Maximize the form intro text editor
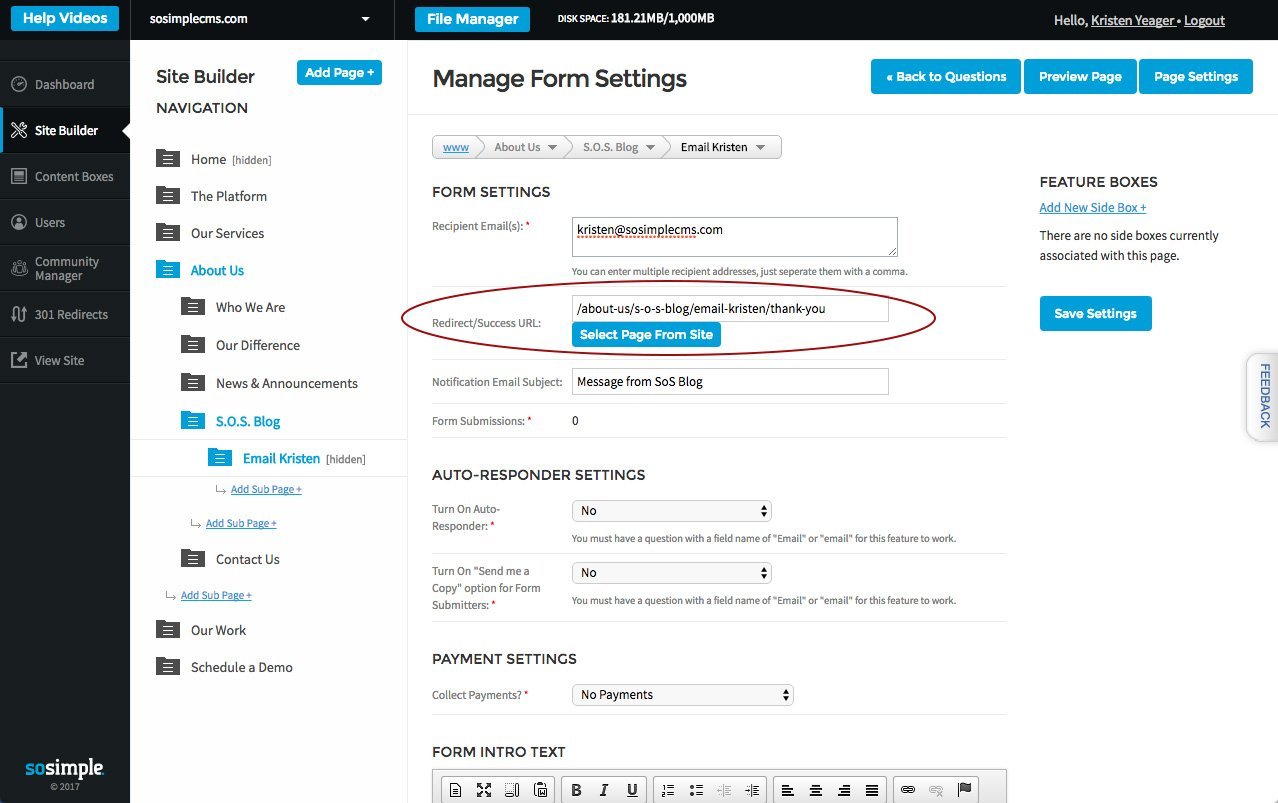 (x=484, y=790)
